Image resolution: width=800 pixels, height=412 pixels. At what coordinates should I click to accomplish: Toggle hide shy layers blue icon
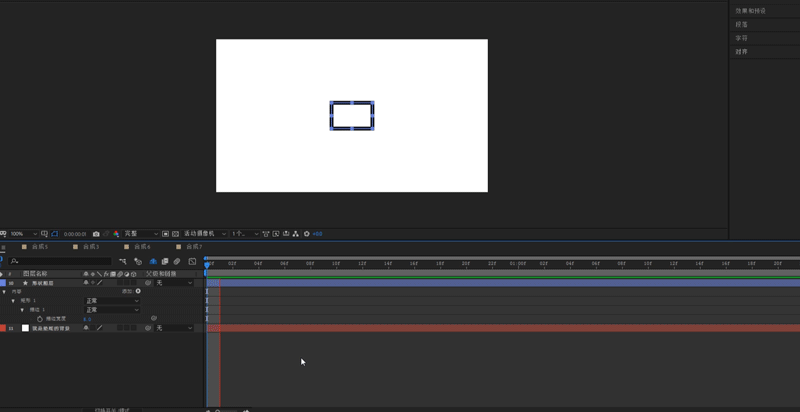[153, 261]
